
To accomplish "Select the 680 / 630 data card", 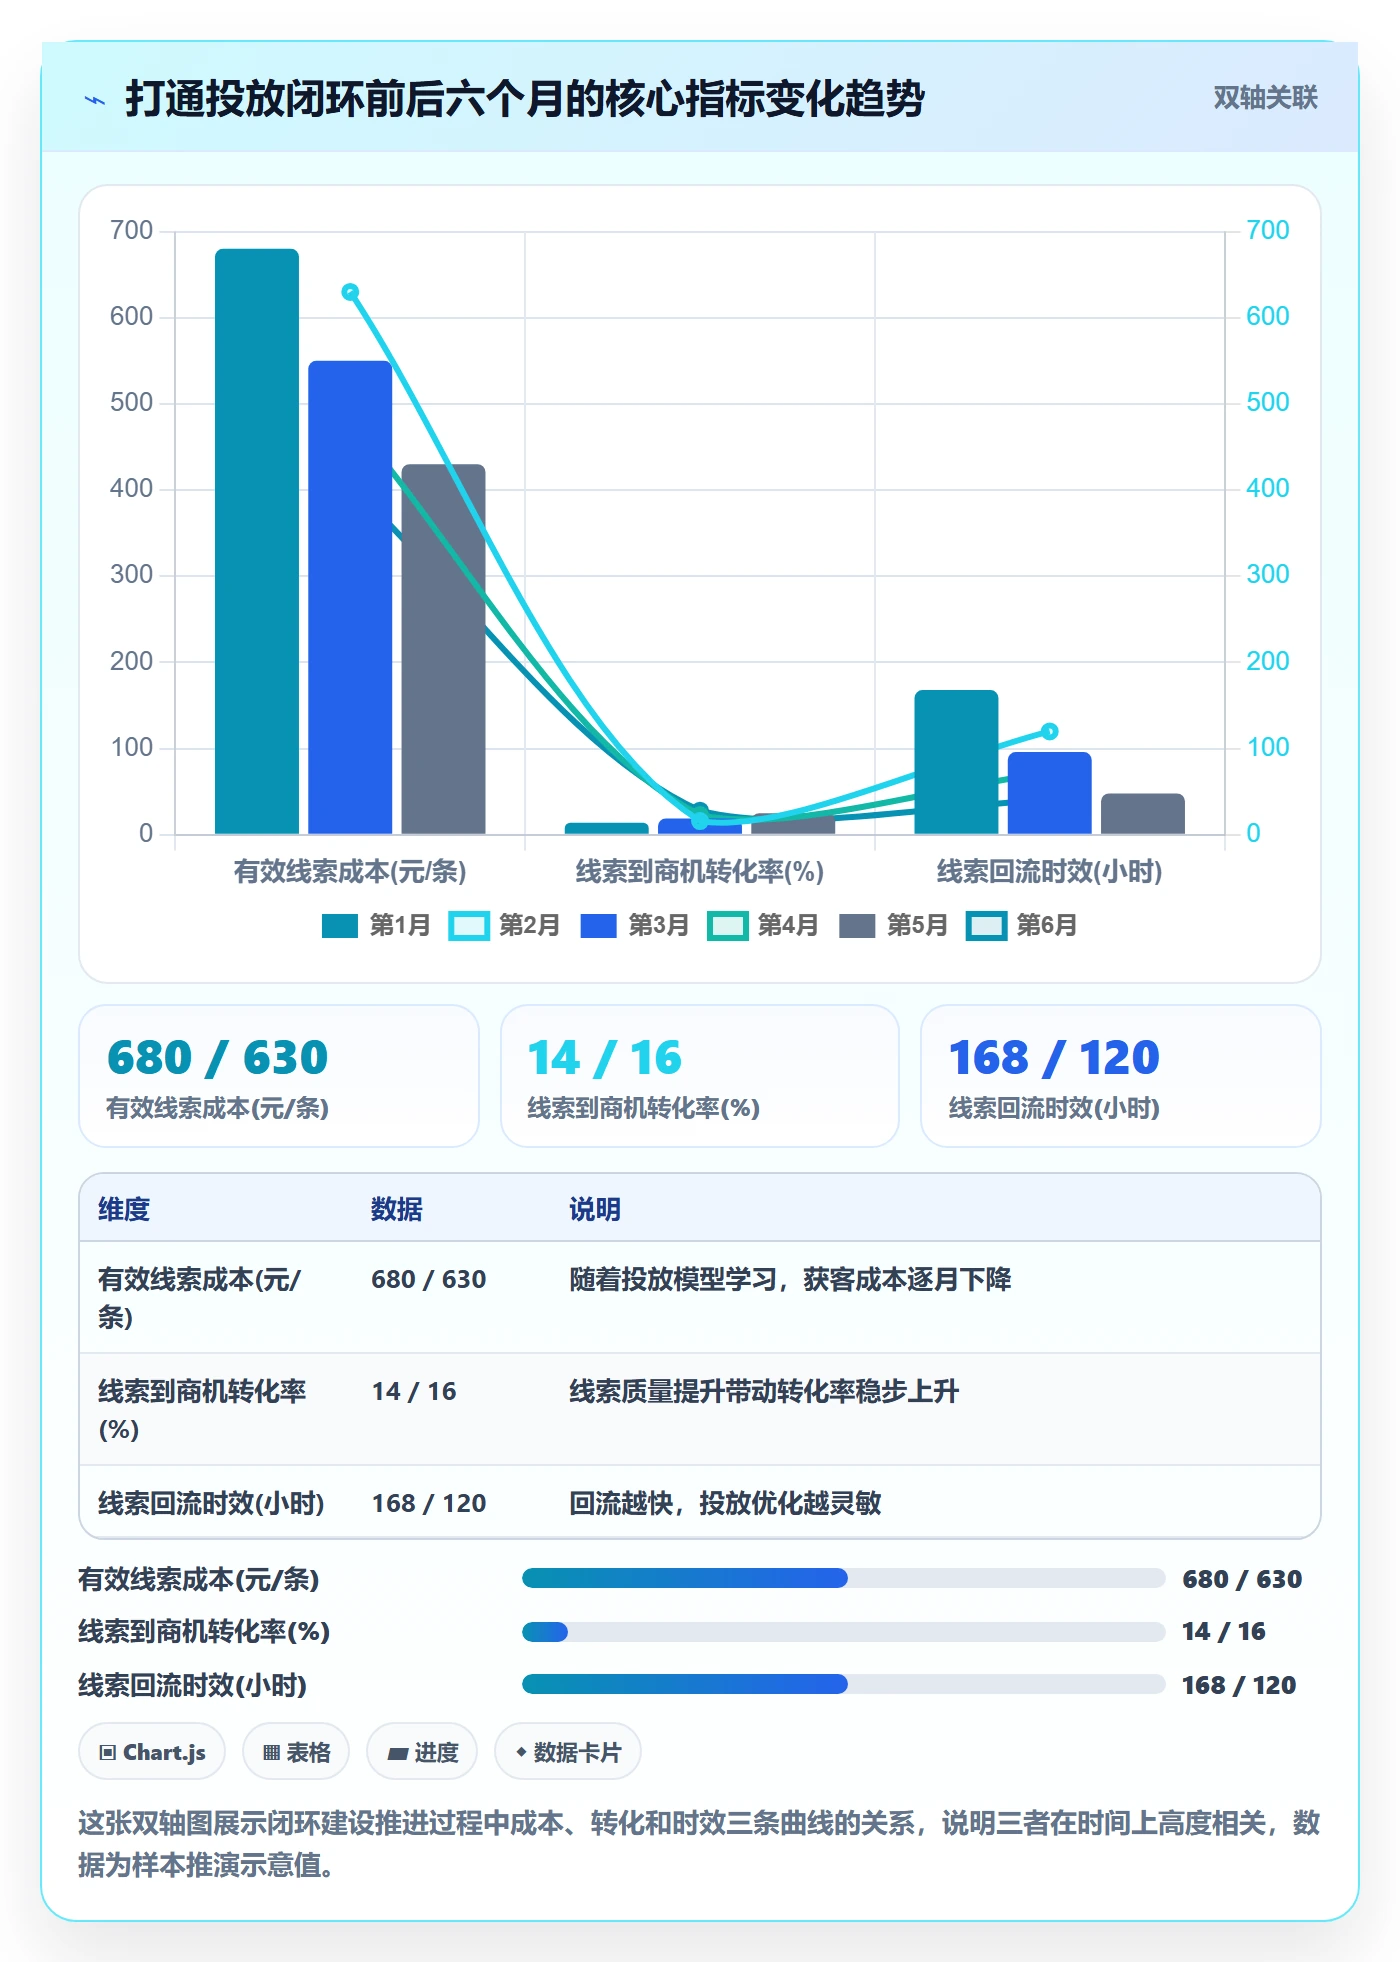I will (279, 1077).
